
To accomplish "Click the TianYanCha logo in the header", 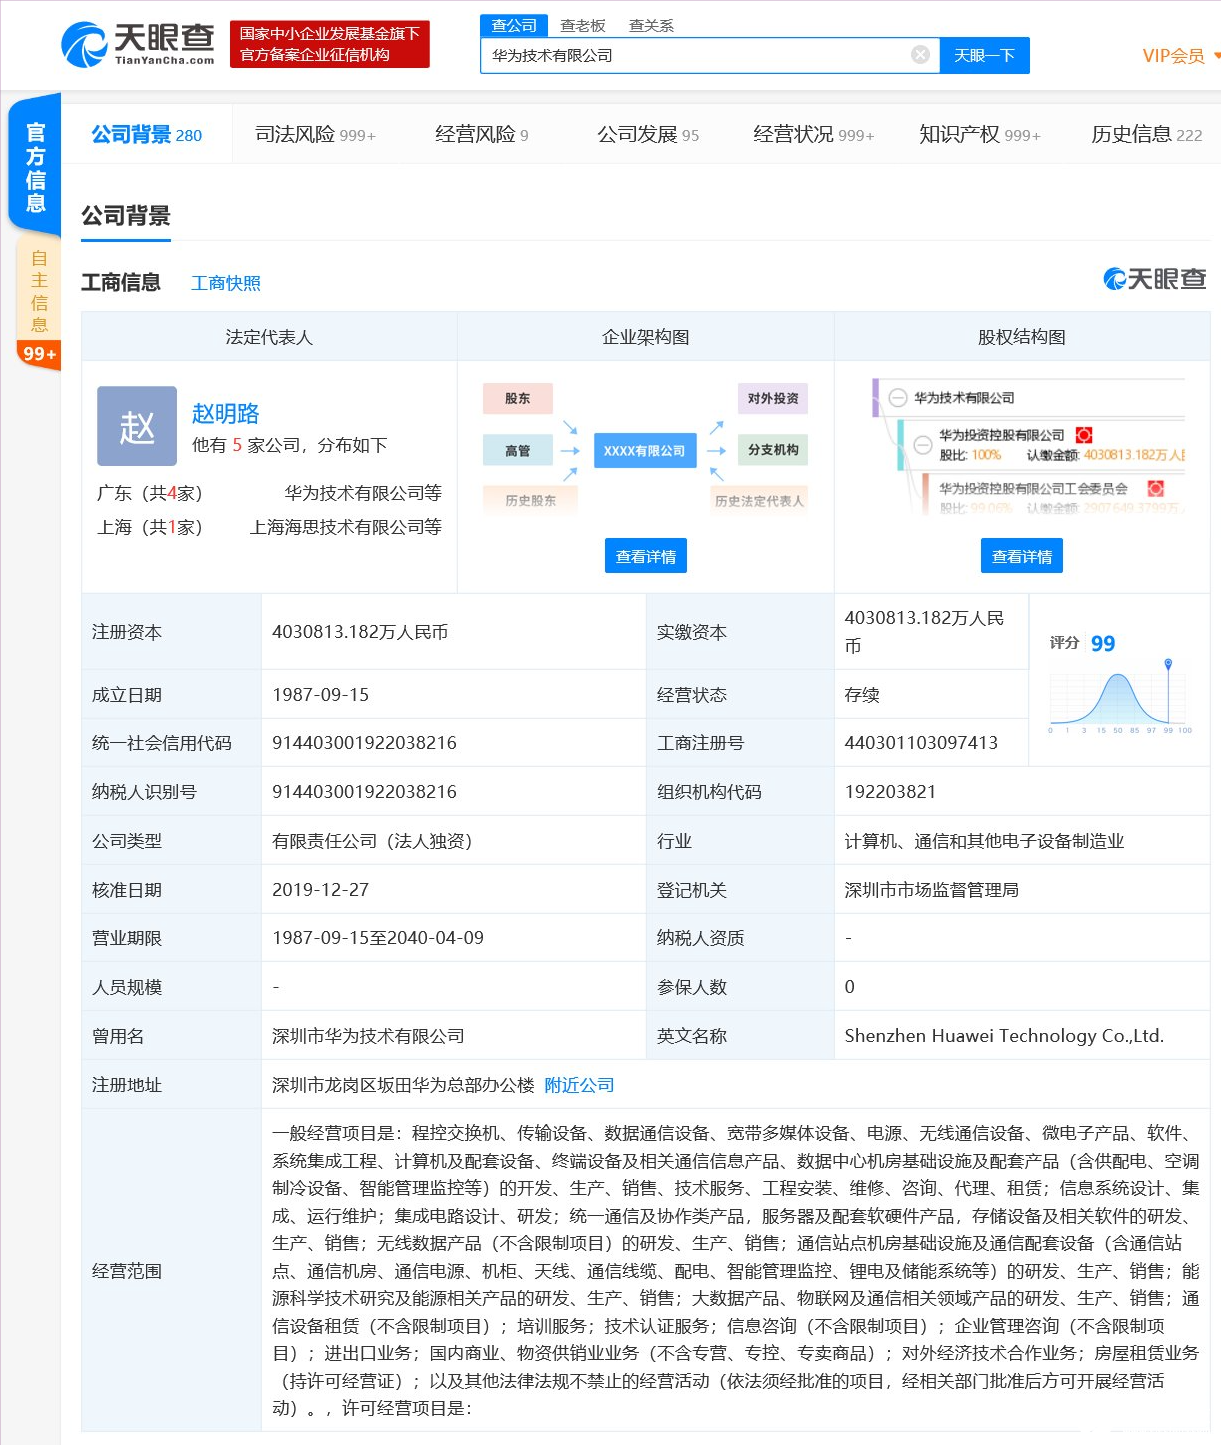I will click(x=138, y=44).
